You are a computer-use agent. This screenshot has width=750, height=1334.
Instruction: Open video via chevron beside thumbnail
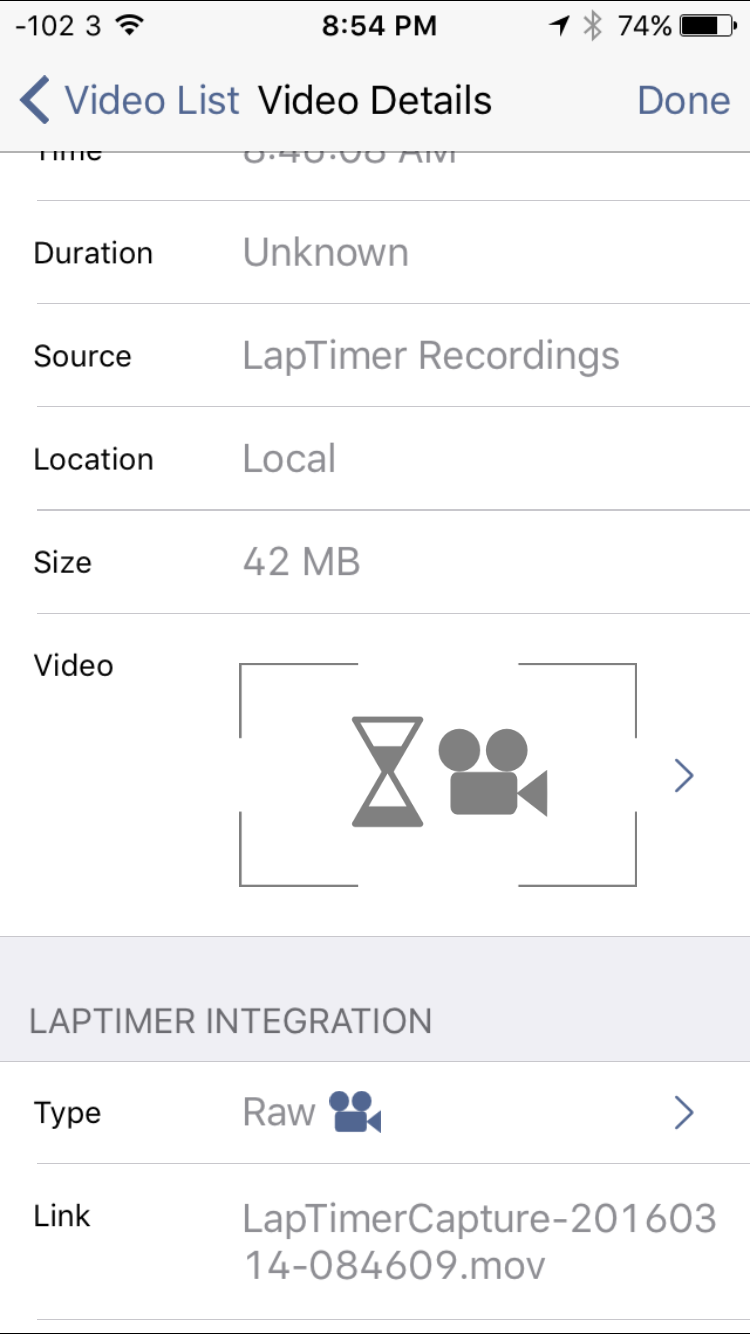[684, 775]
